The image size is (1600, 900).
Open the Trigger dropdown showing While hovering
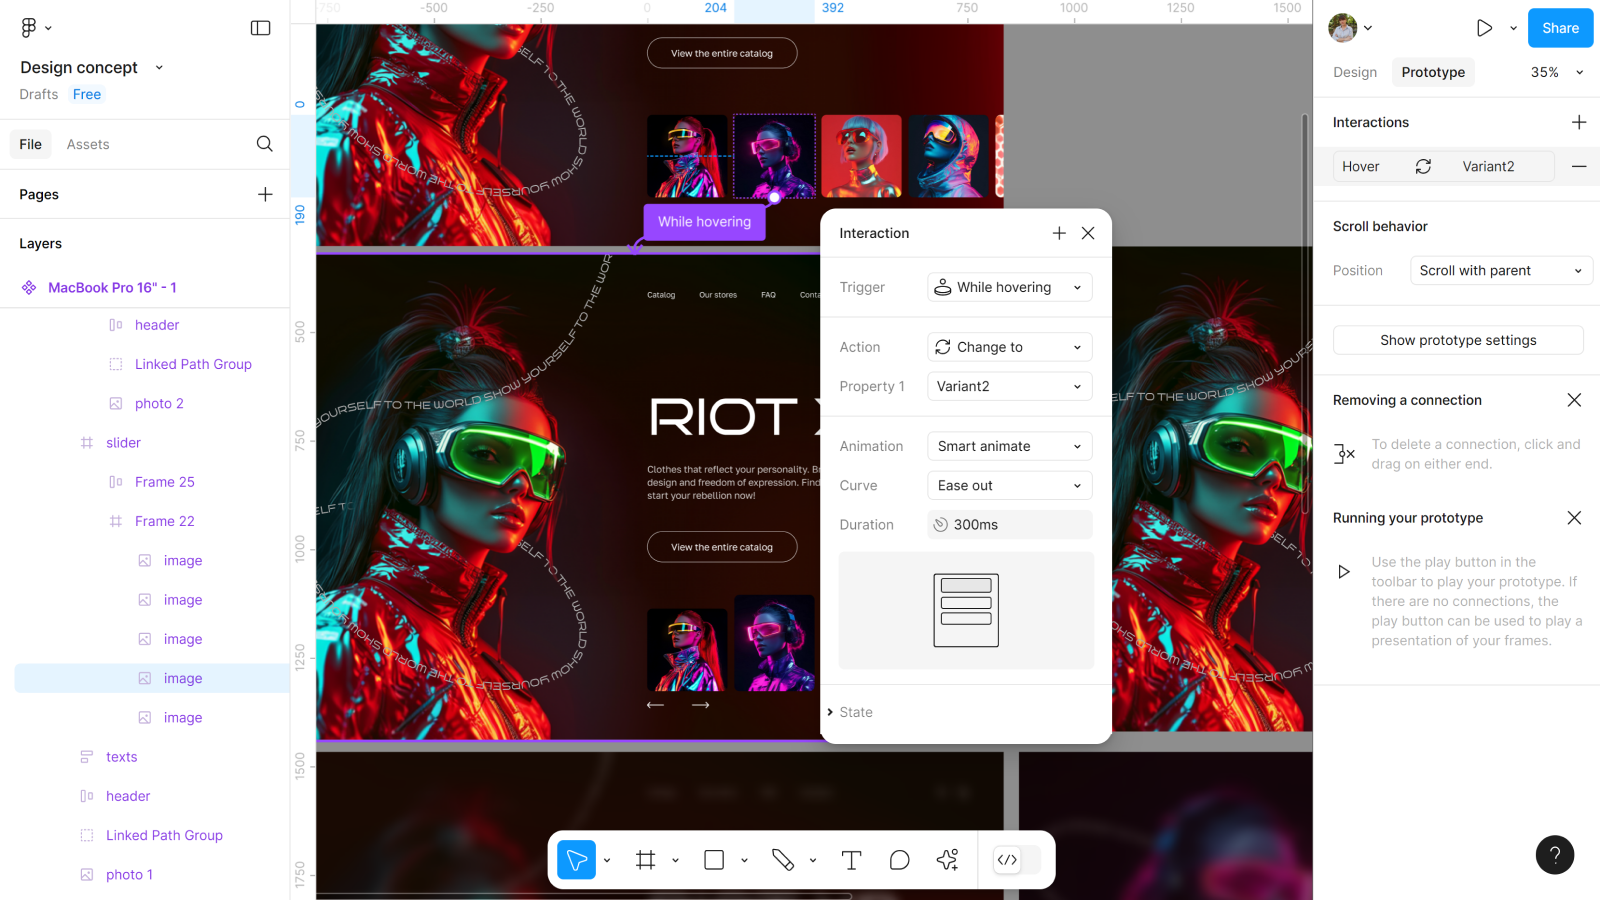[x=1009, y=287]
